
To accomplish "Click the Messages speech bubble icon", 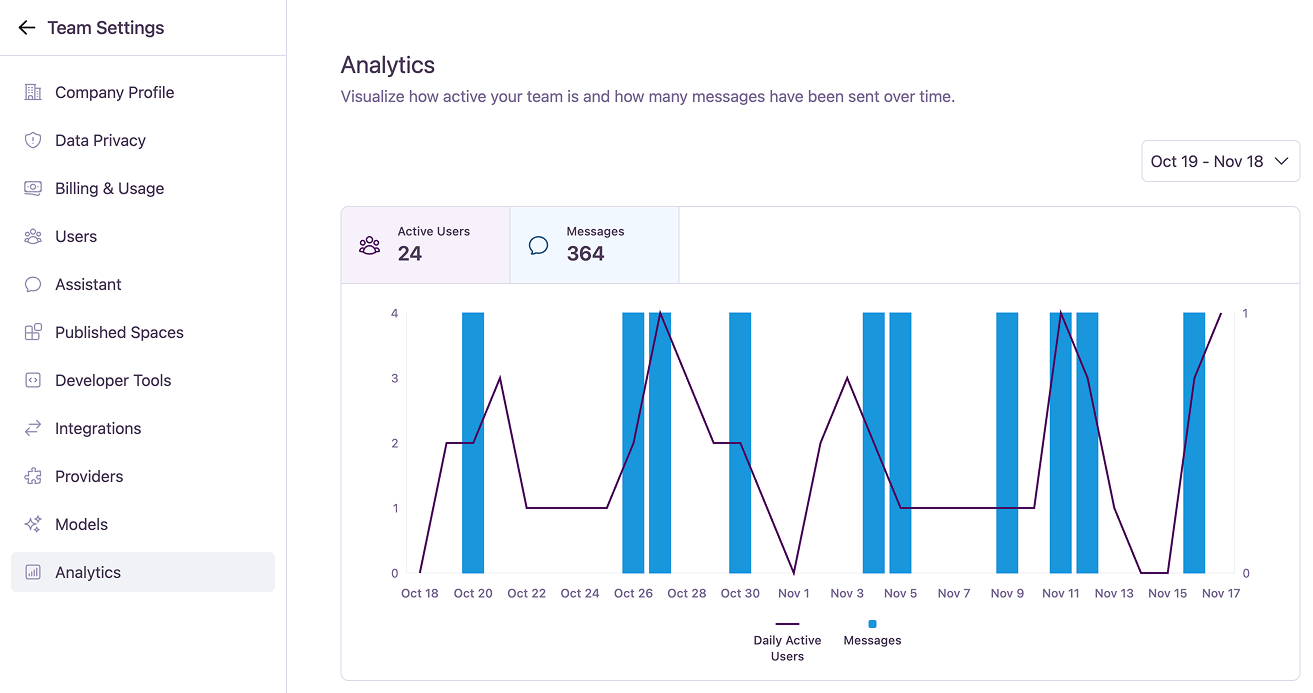I will click(x=538, y=245).
